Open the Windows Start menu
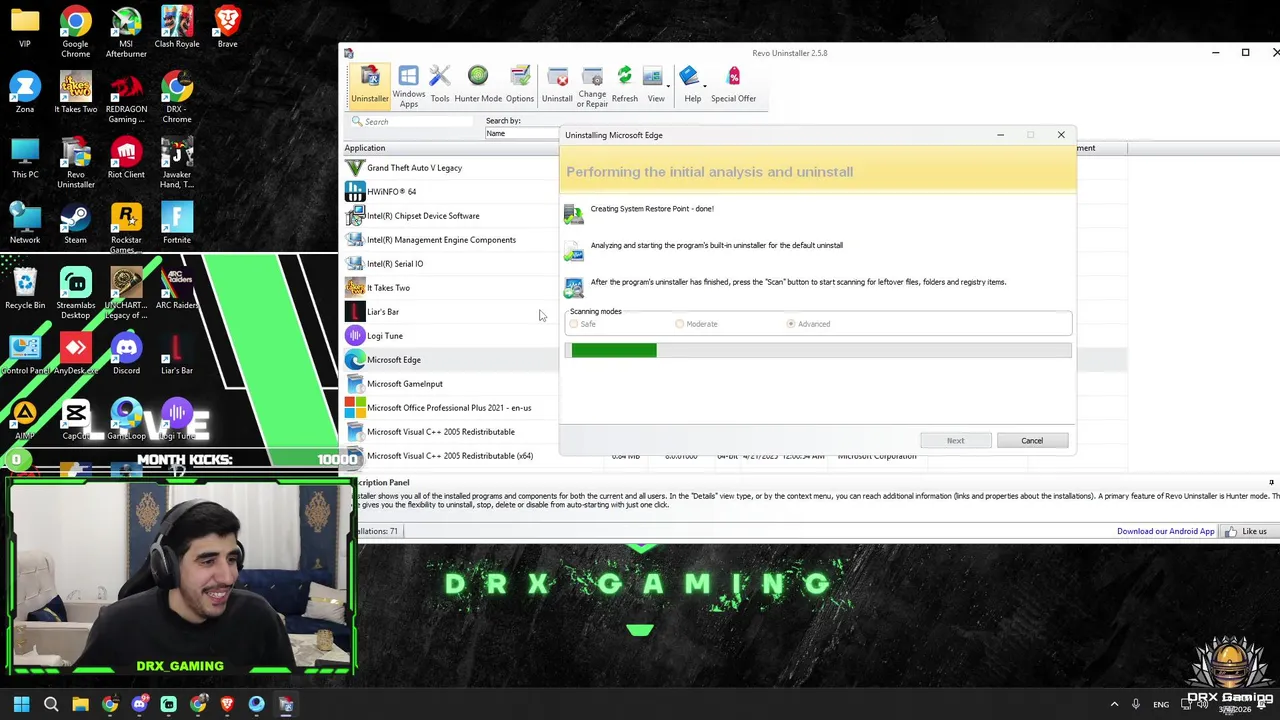 click(x=21, y=705)
